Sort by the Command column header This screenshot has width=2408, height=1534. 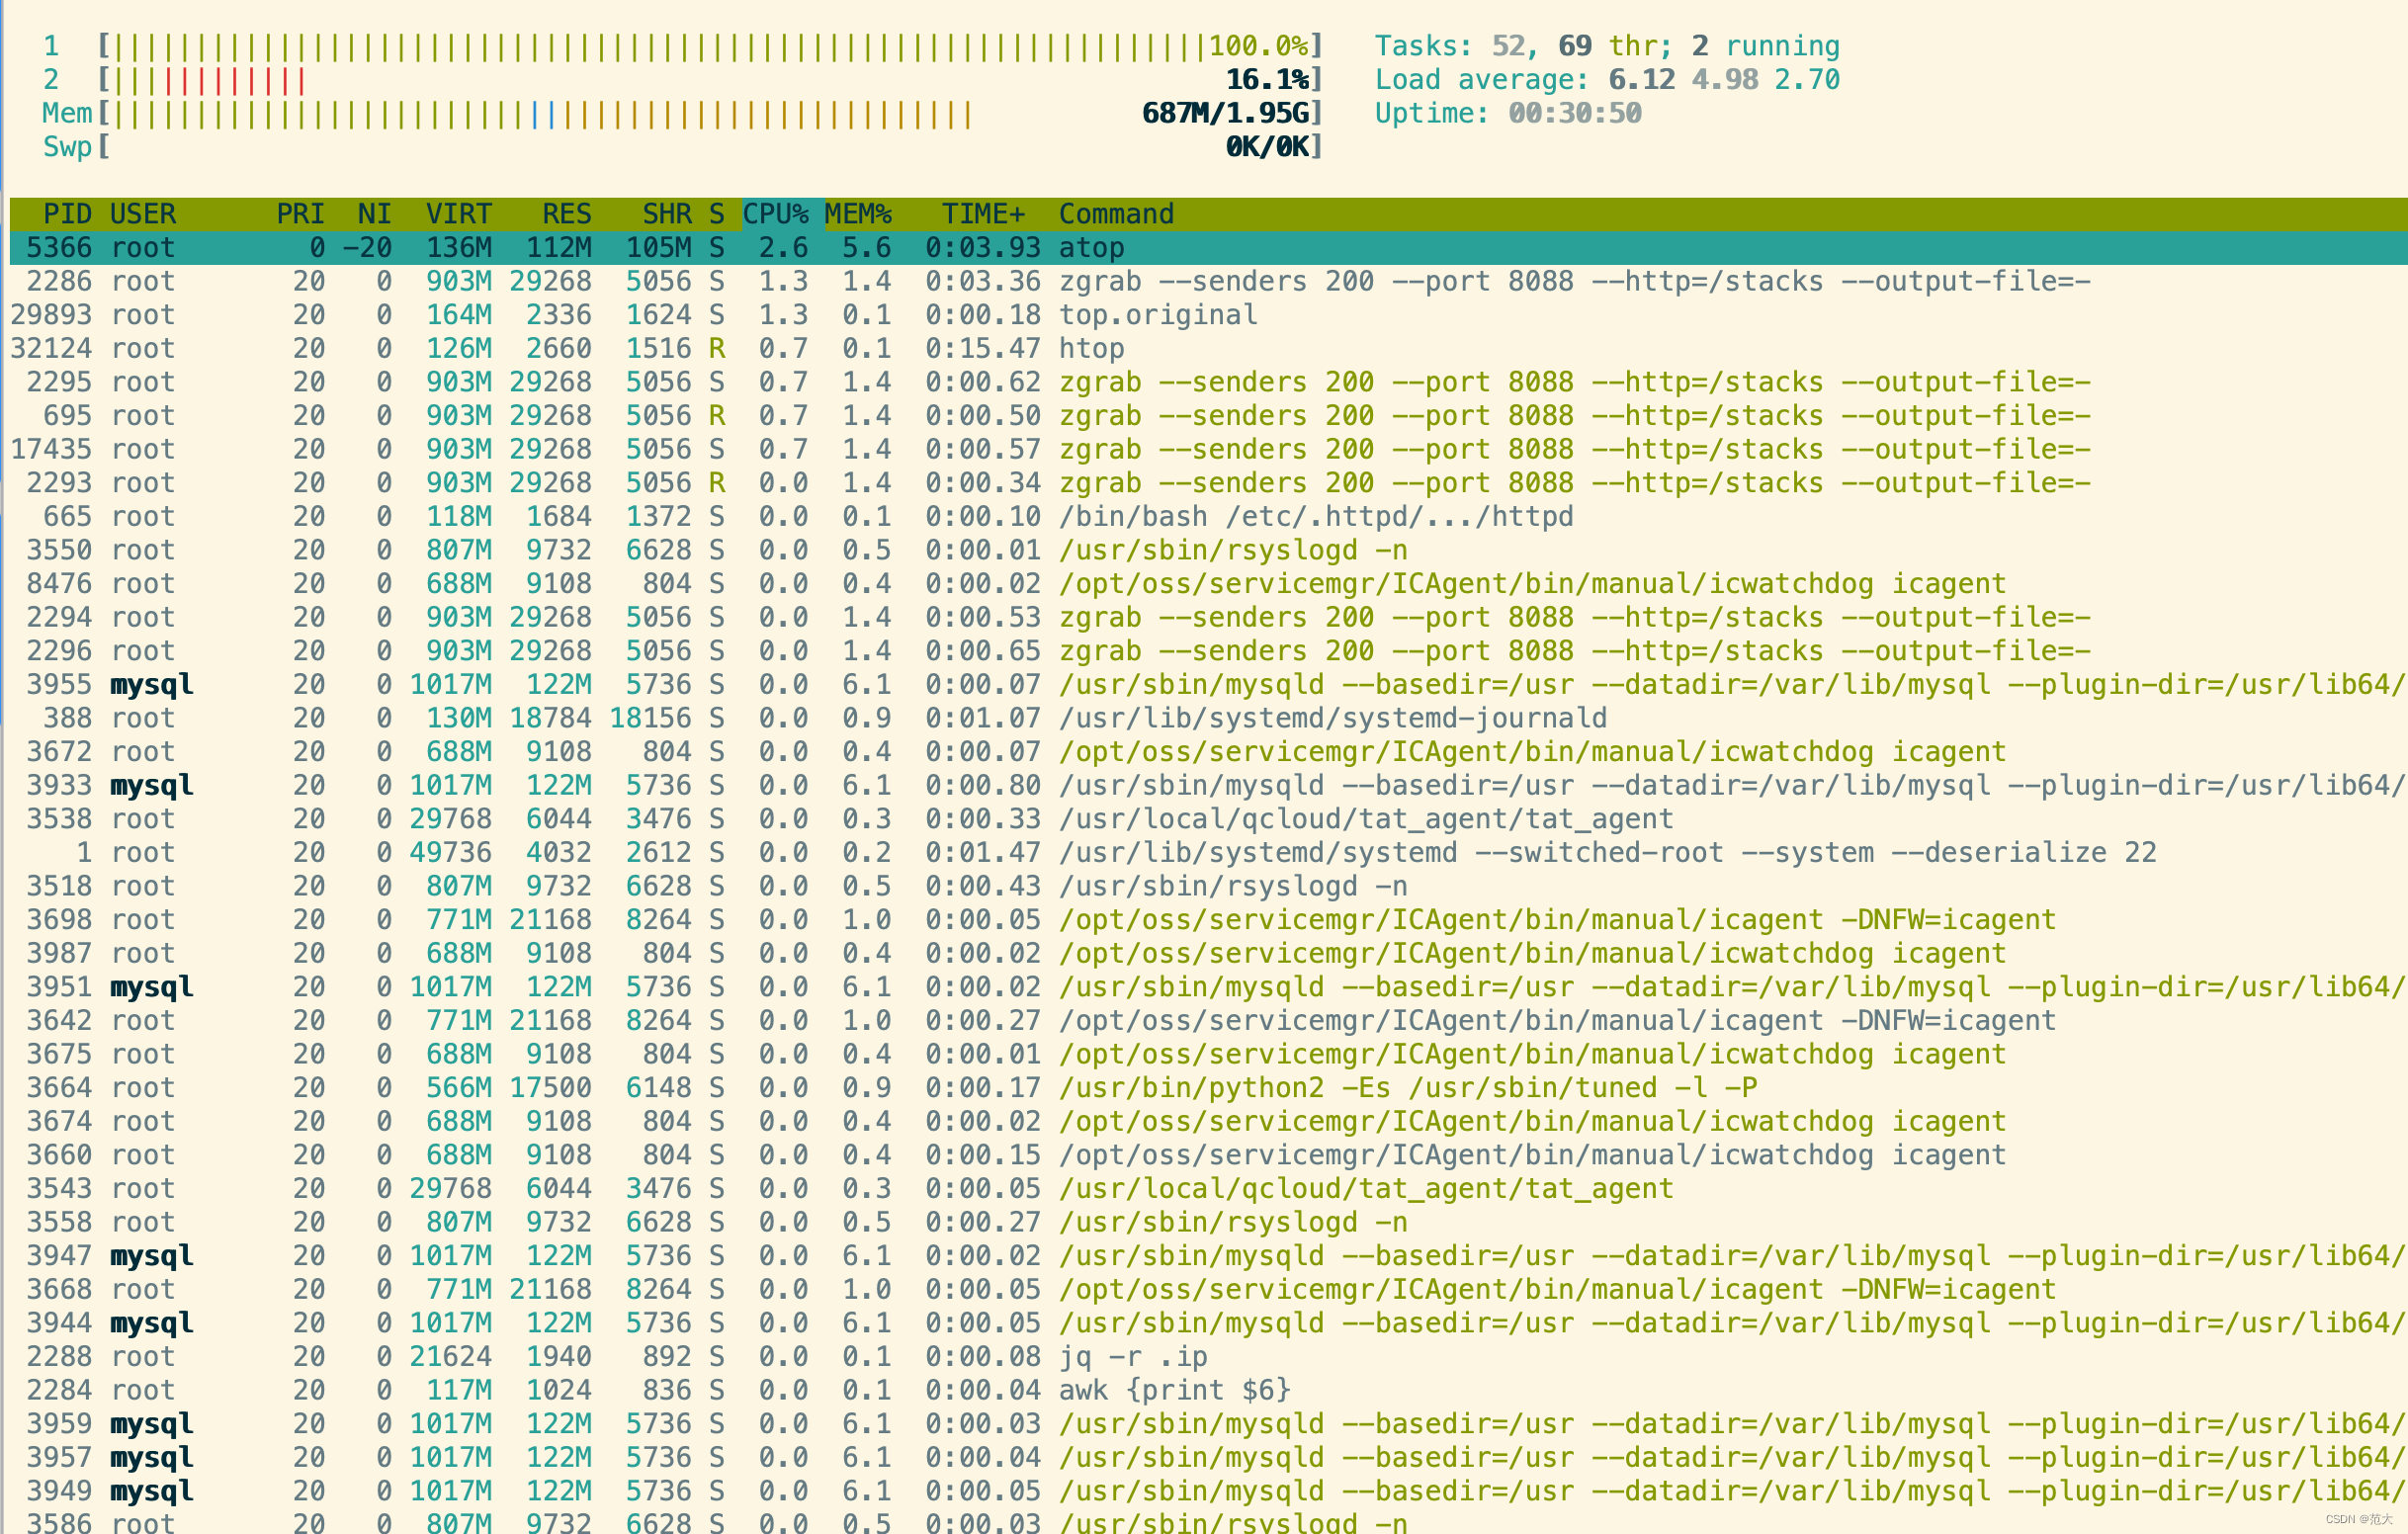click(1116, 214)
